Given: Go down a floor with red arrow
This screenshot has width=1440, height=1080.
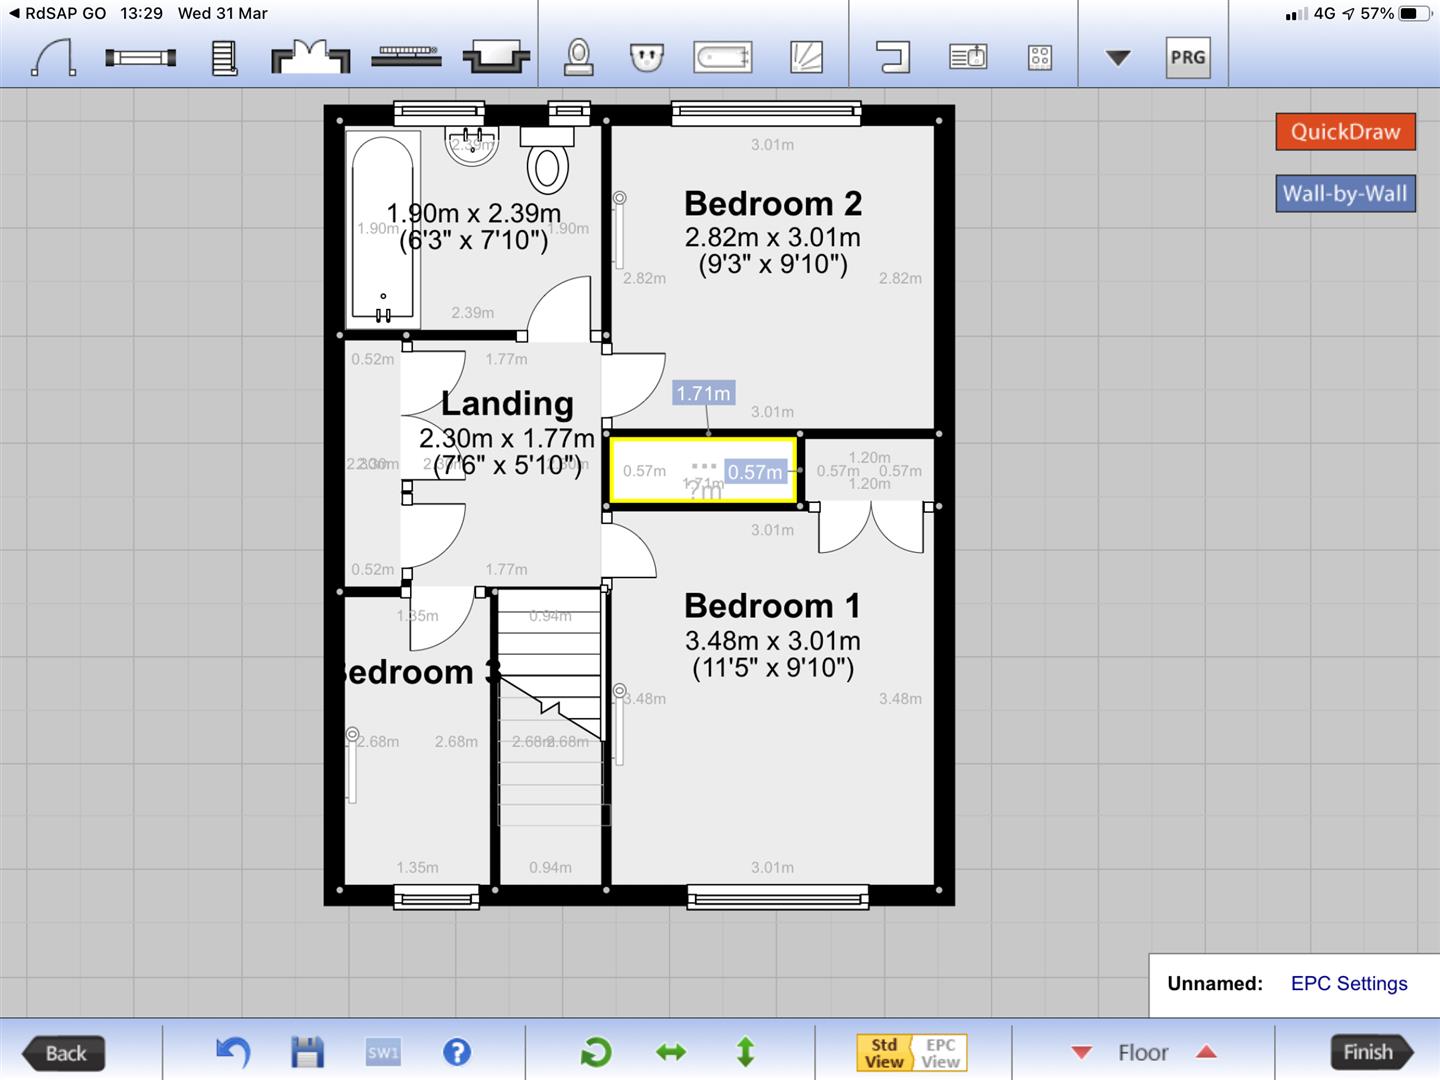Looking at the screenshot, I should coord(1081,1052).
